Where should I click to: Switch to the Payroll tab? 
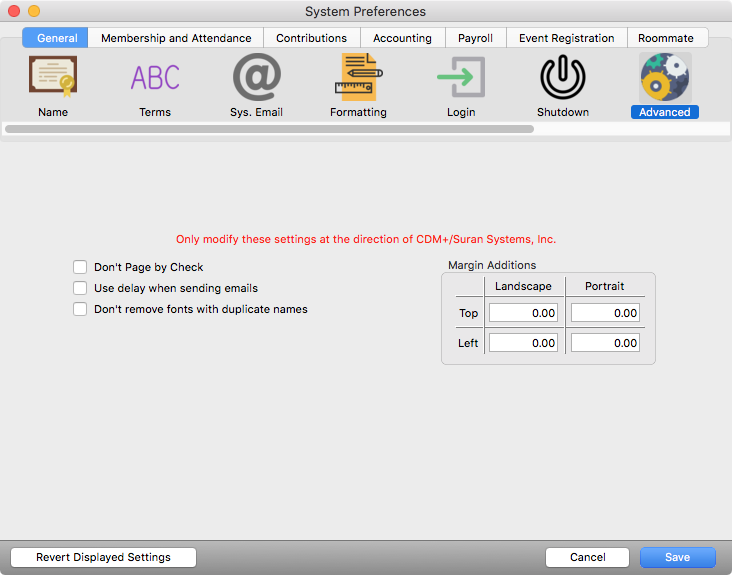click(x=475, y=38)
